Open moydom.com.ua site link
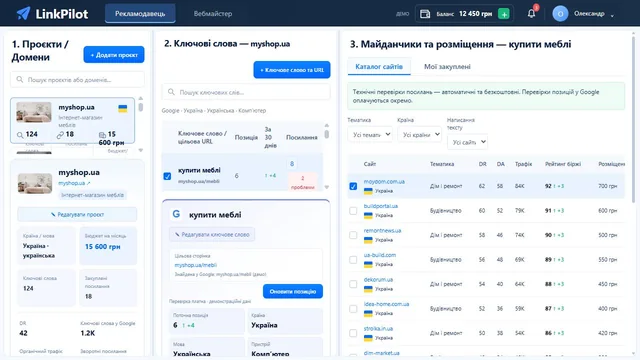The height and width of the screenshot is (360, 640). 384,182
